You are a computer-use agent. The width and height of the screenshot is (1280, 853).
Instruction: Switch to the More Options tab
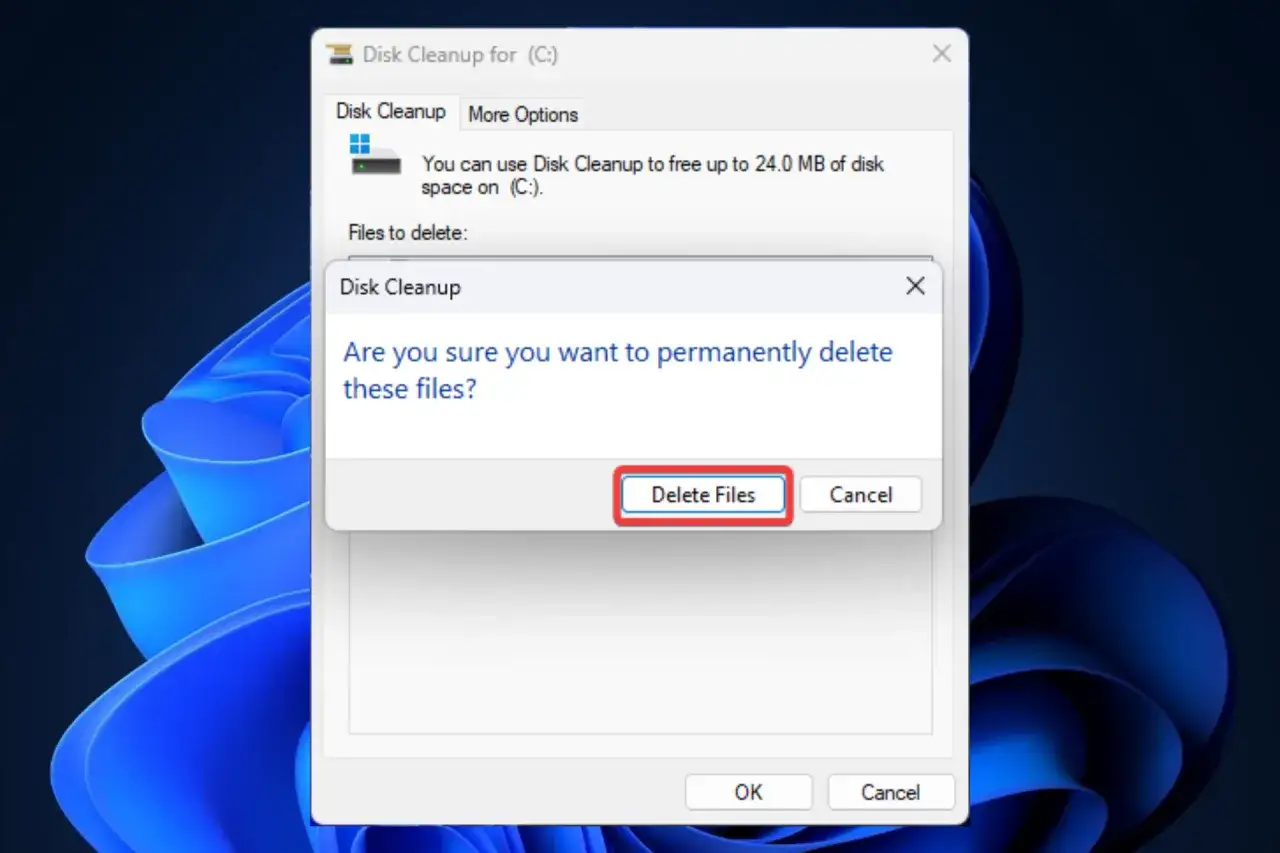click(523, 114)
